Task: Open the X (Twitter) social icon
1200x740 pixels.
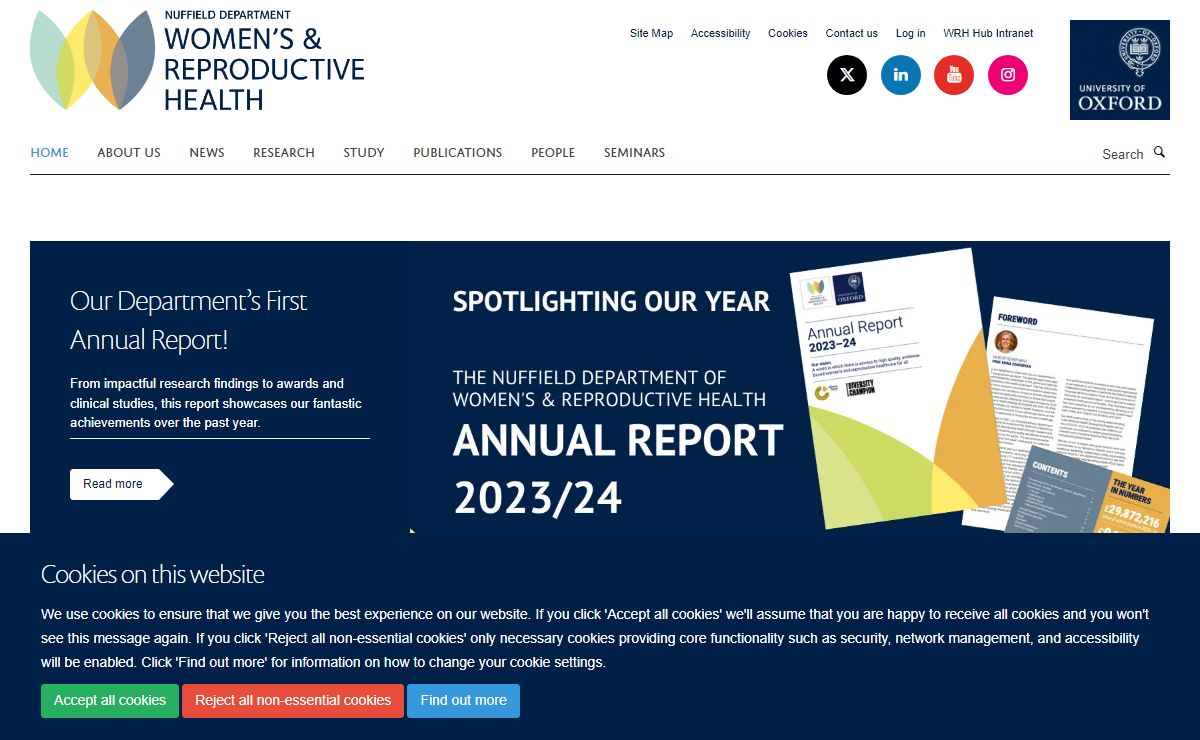Action: click(847, 75)
